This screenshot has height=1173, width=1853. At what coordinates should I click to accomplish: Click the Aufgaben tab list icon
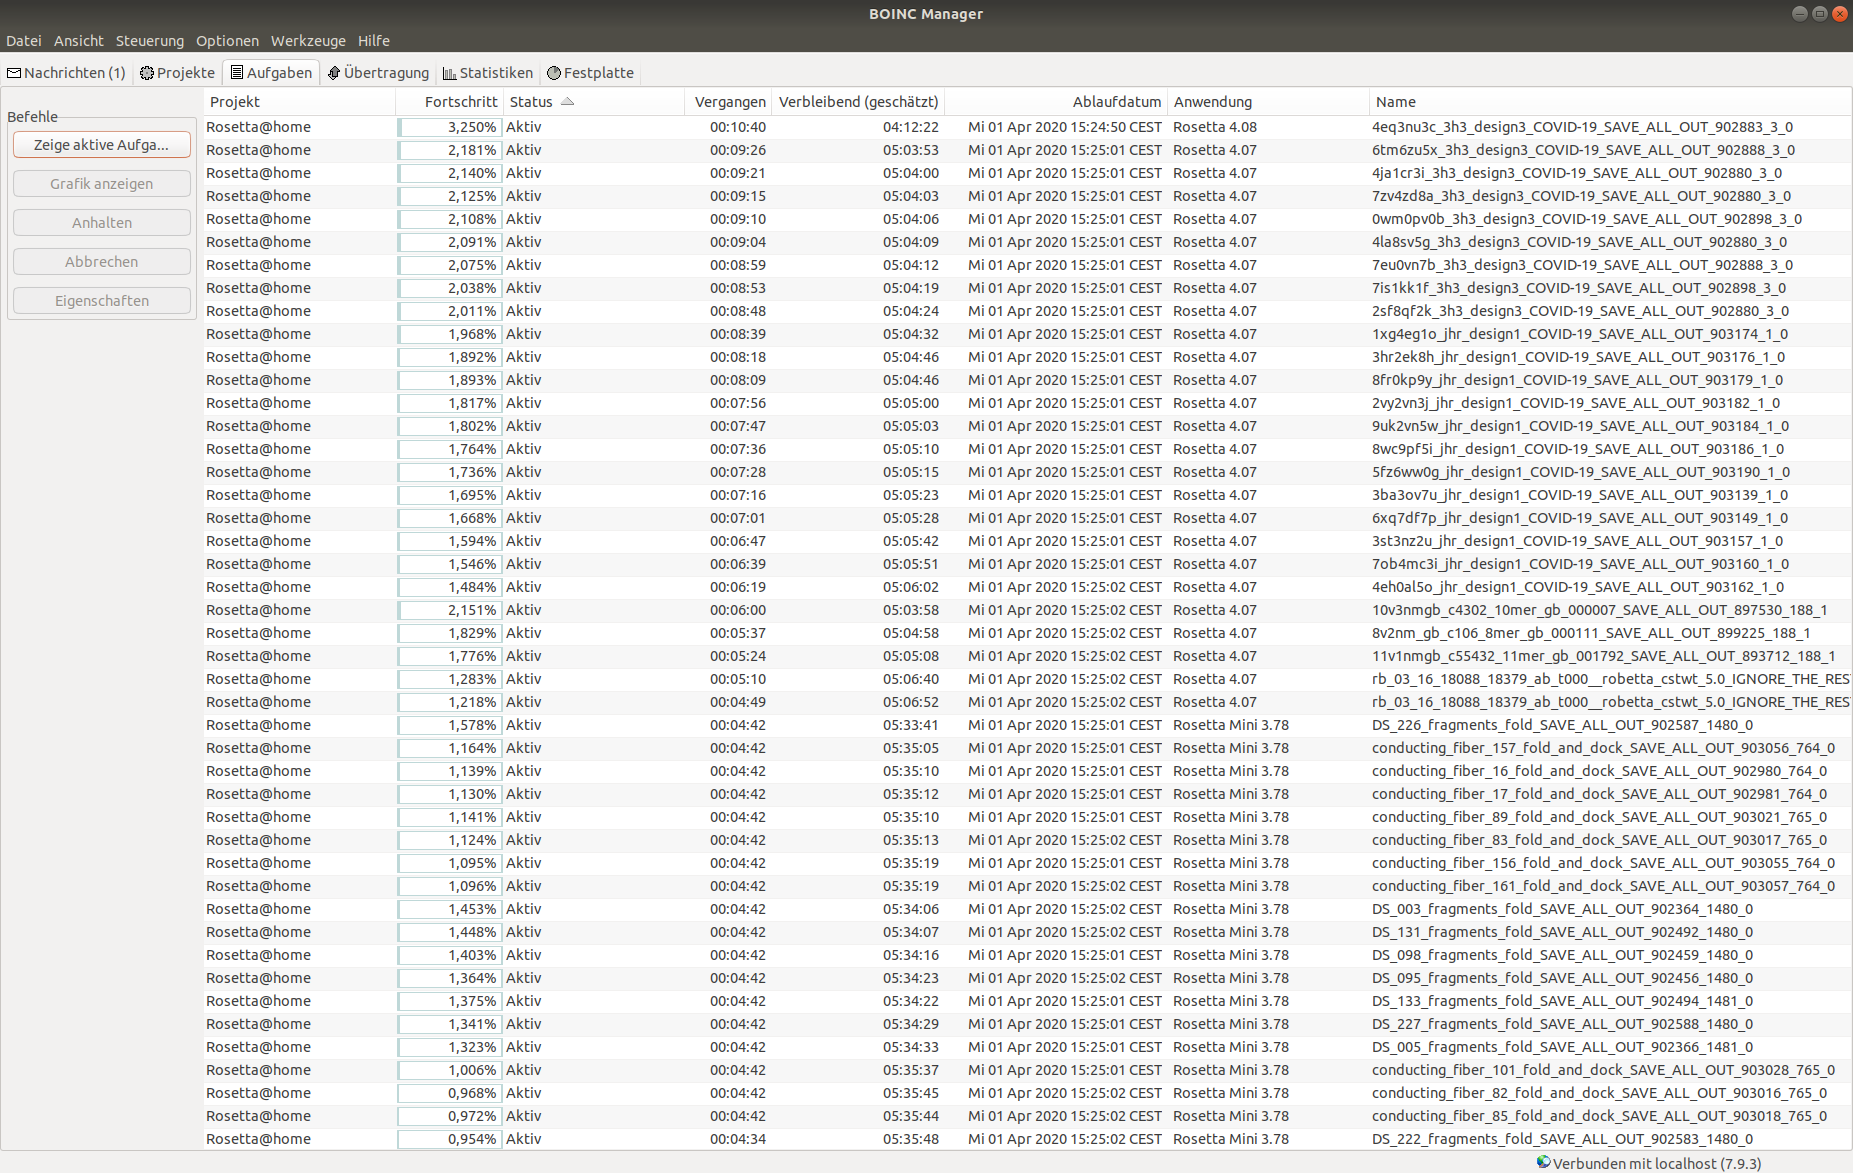click(237, 73)
